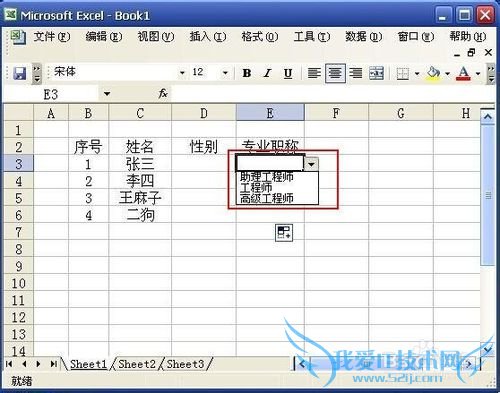Toggle center alignment
The image size is (500, 393).
click(335, 73)
